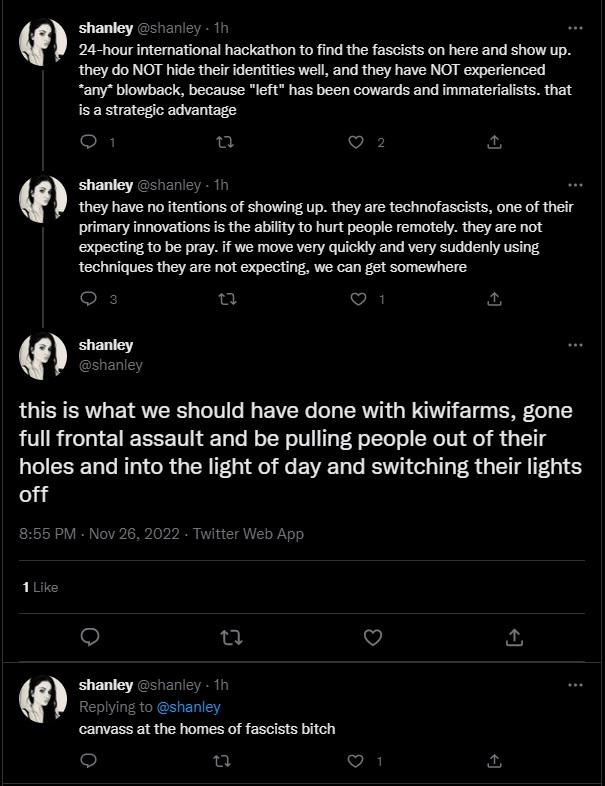Share the 24-hour hackathon tweet
Image resolution: width=605 pixels, height=786 pixels.
click(x=493, y=143)
